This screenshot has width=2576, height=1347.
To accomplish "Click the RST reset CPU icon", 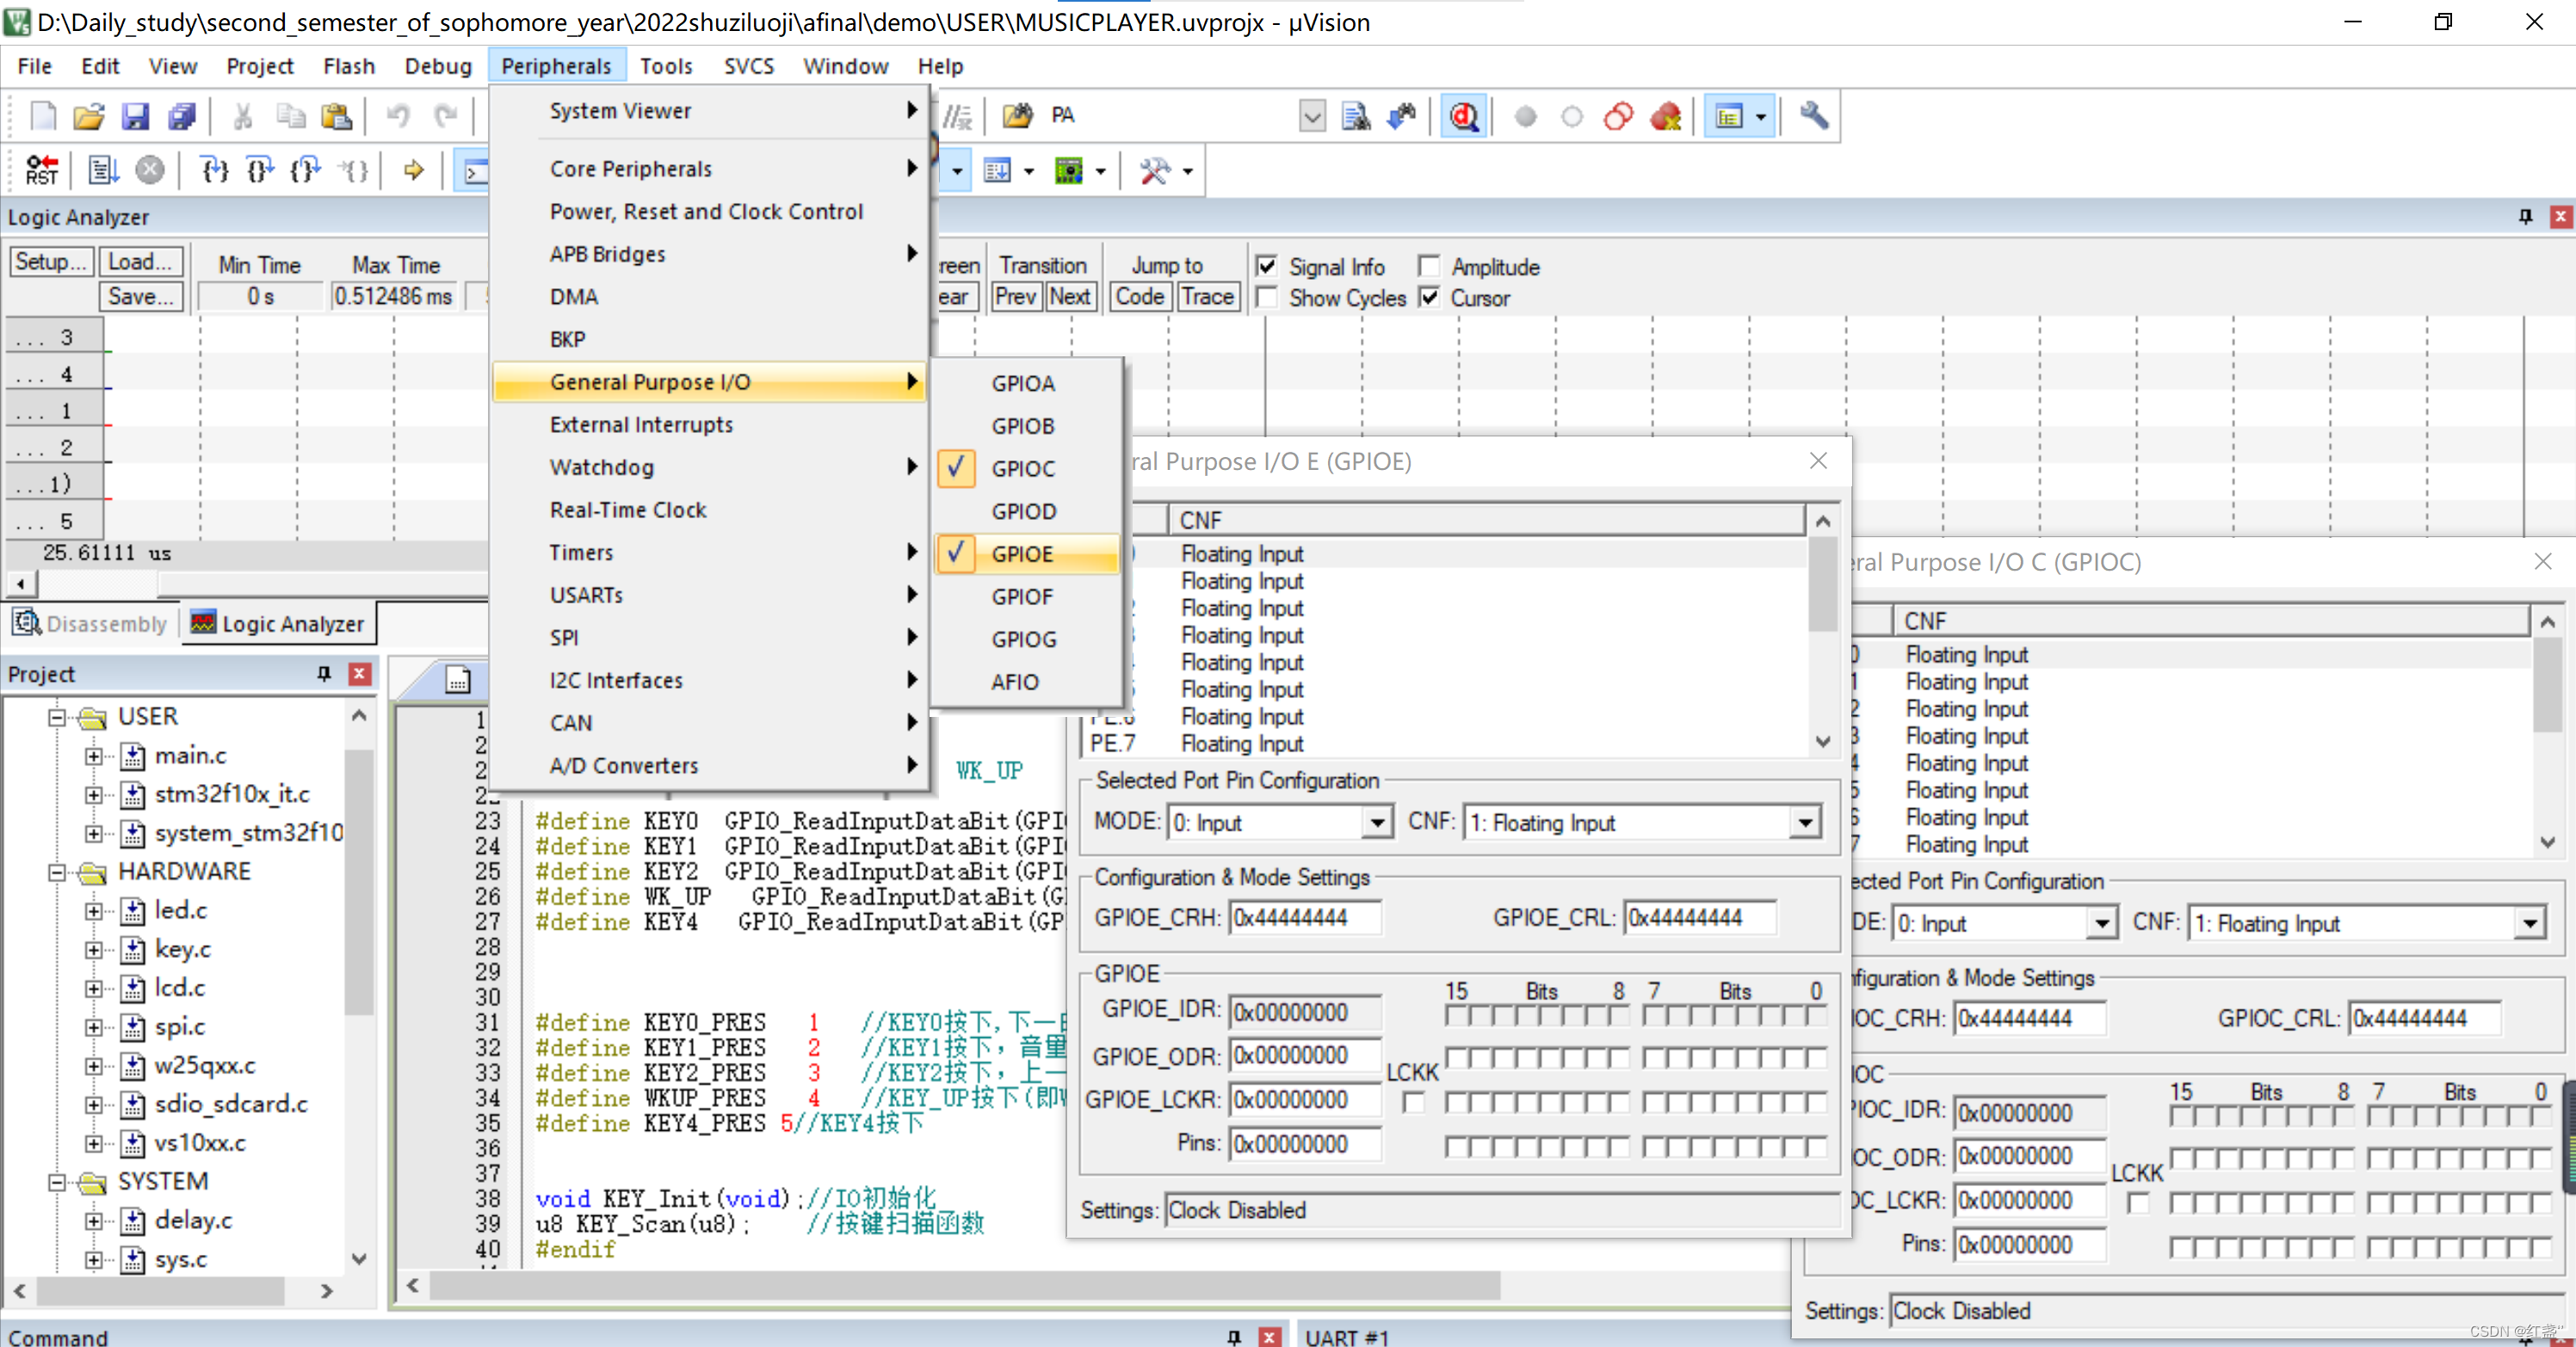I will tap(41, 170).
